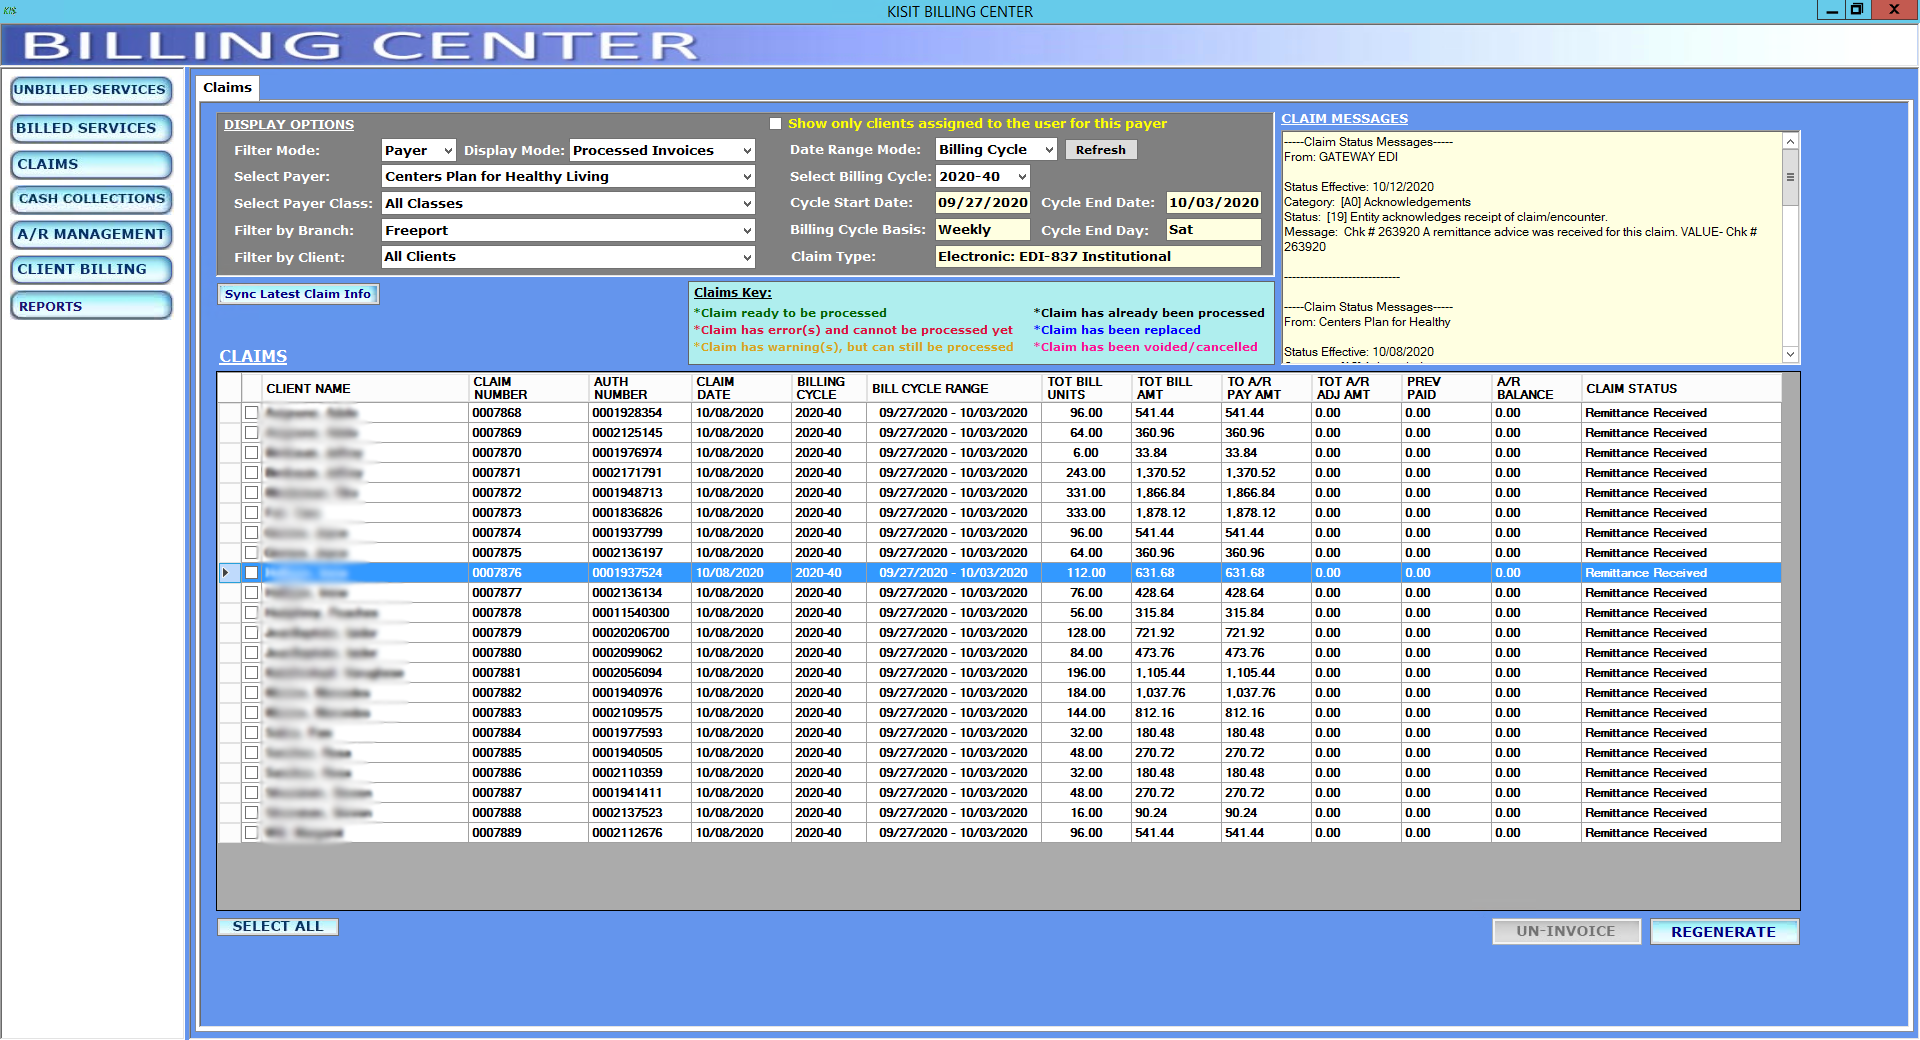The width and height of the screenshot is (1920, 1040).
Task: Click Cycle End Day field
Action: [1214, 229]
